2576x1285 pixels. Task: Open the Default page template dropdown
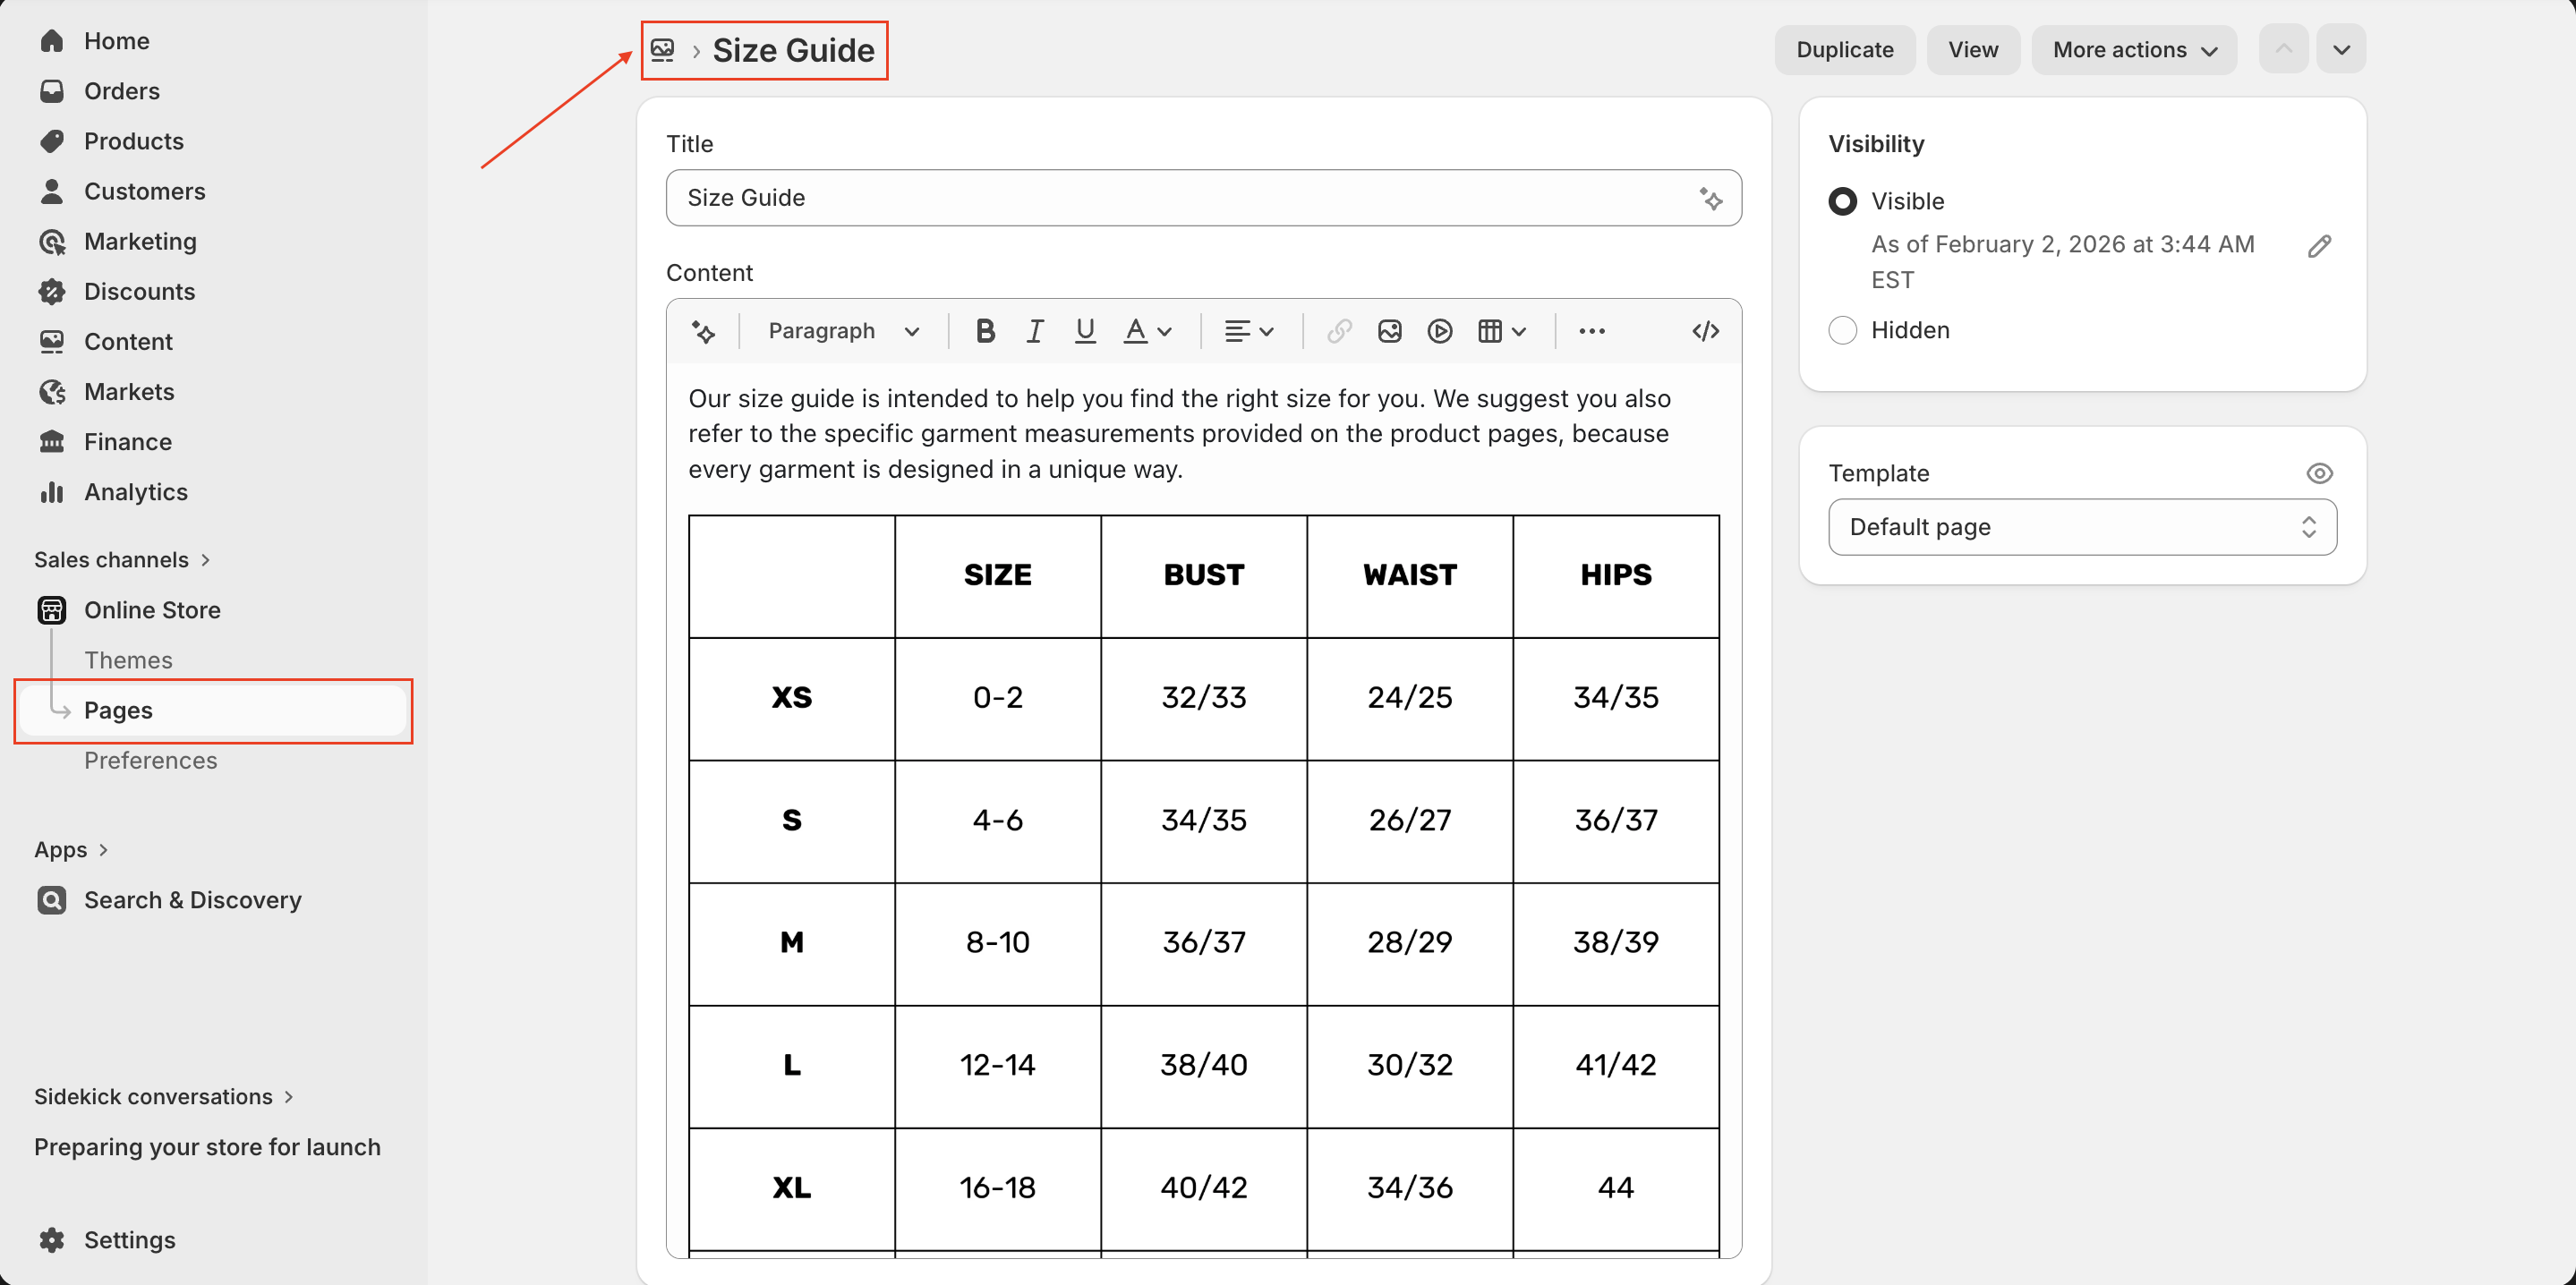pos(2082,527)
